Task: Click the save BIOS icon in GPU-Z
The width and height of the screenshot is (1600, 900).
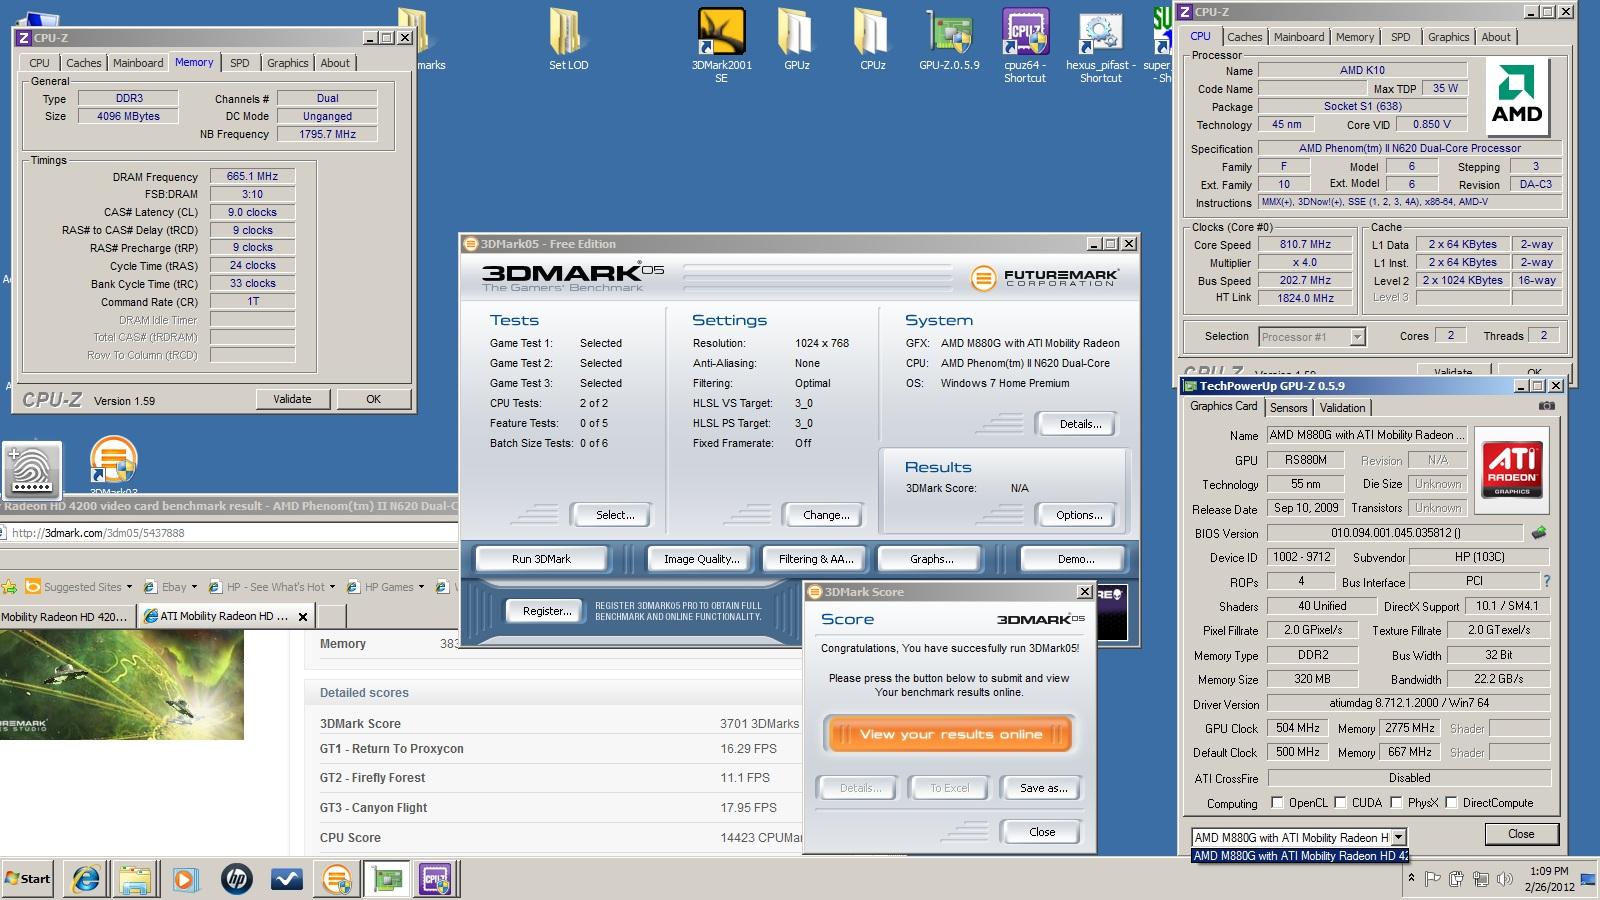Action: 1539,532
